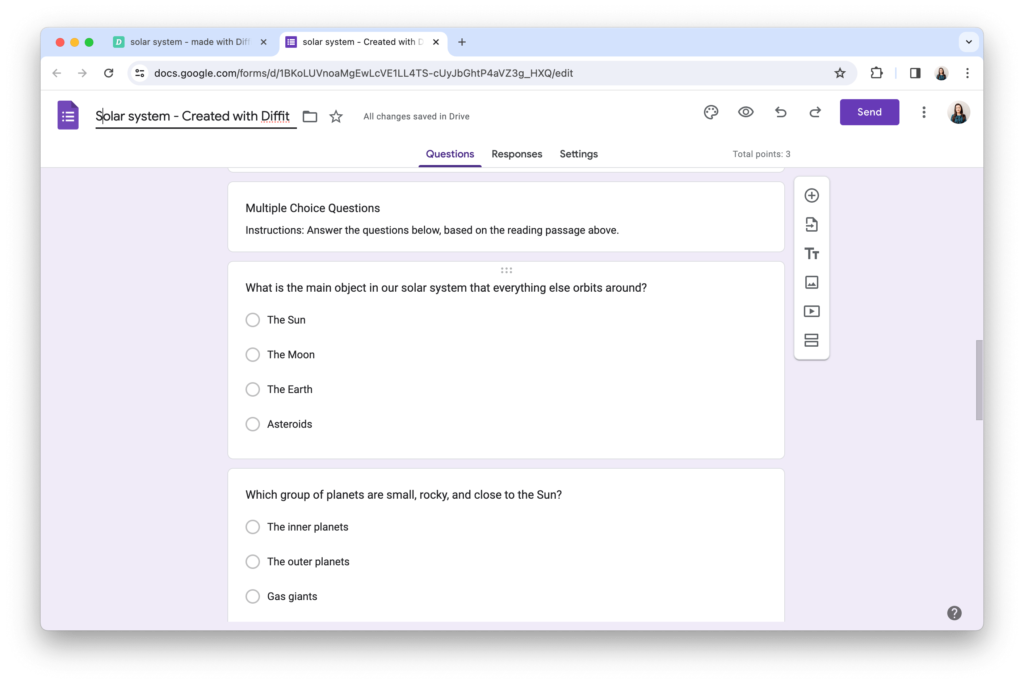Add a new question using the plus icon
The height and width of the screenshot is (684, 1024).
[x=811, y=195]
